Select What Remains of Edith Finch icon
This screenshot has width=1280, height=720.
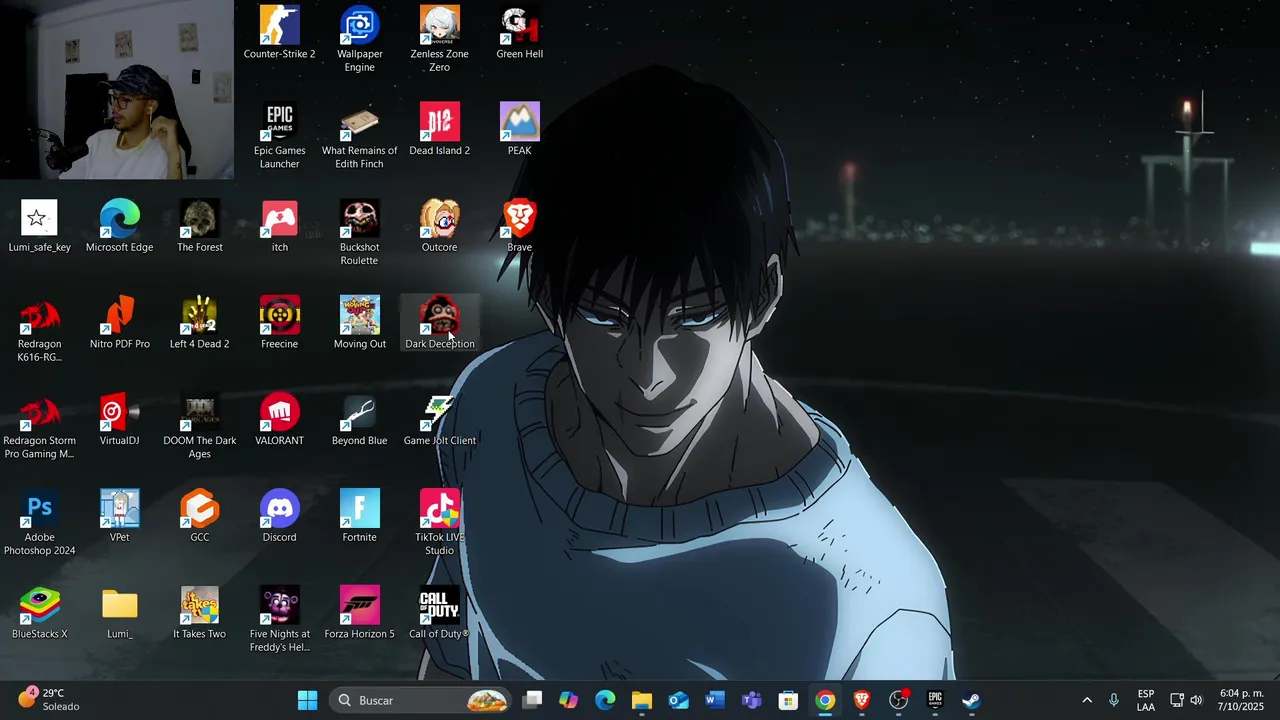(359, 136)
